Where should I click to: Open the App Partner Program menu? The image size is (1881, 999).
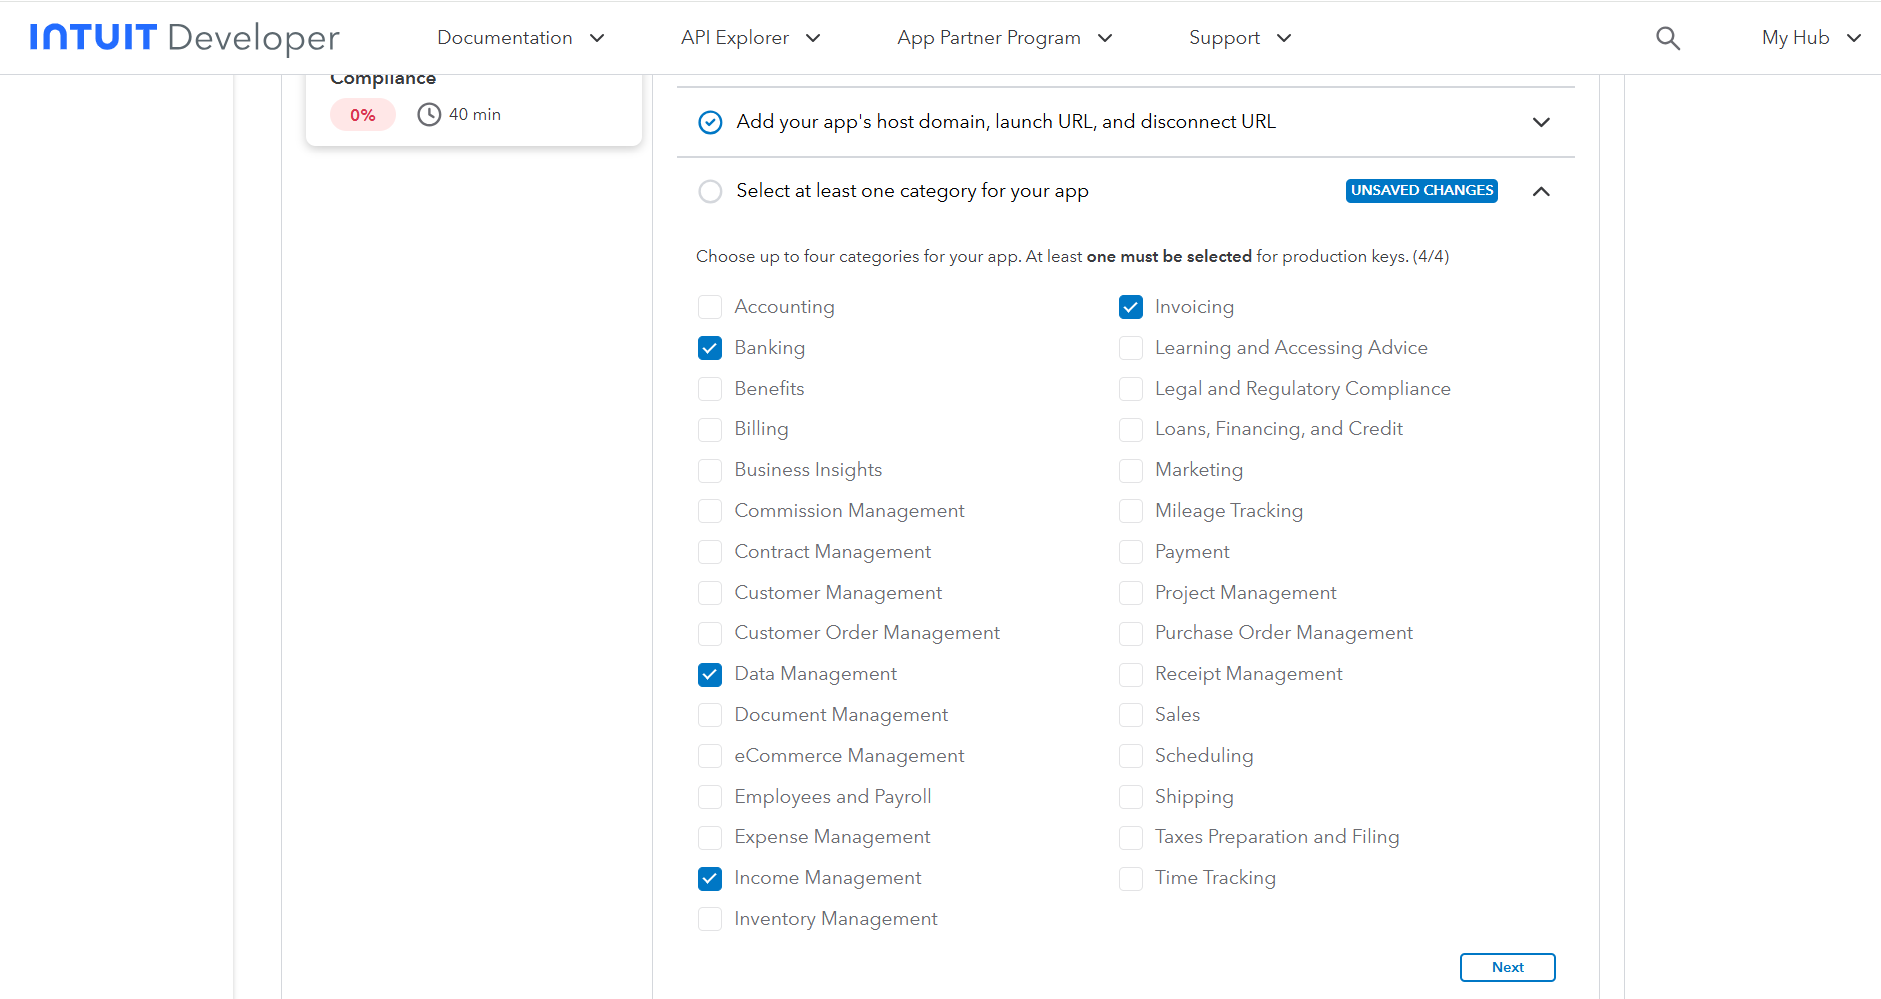pos(1004,38)
